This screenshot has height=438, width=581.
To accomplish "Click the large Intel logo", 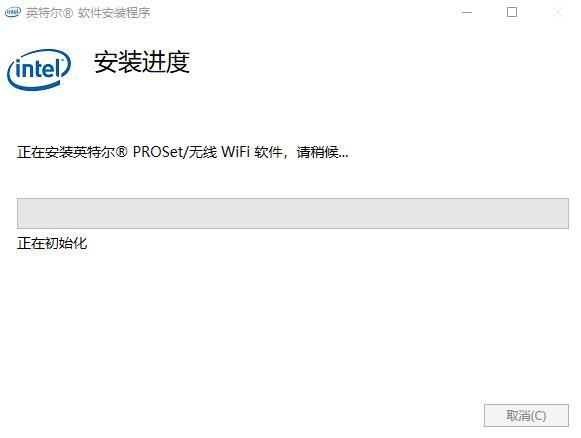I will [x=39, y=70].
